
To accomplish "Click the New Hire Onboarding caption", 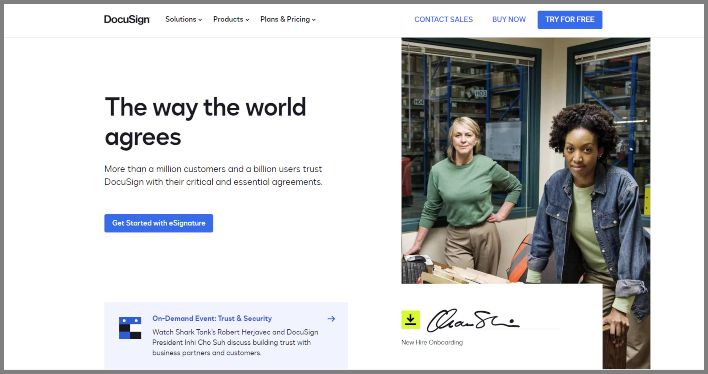I will coord(432,342).
